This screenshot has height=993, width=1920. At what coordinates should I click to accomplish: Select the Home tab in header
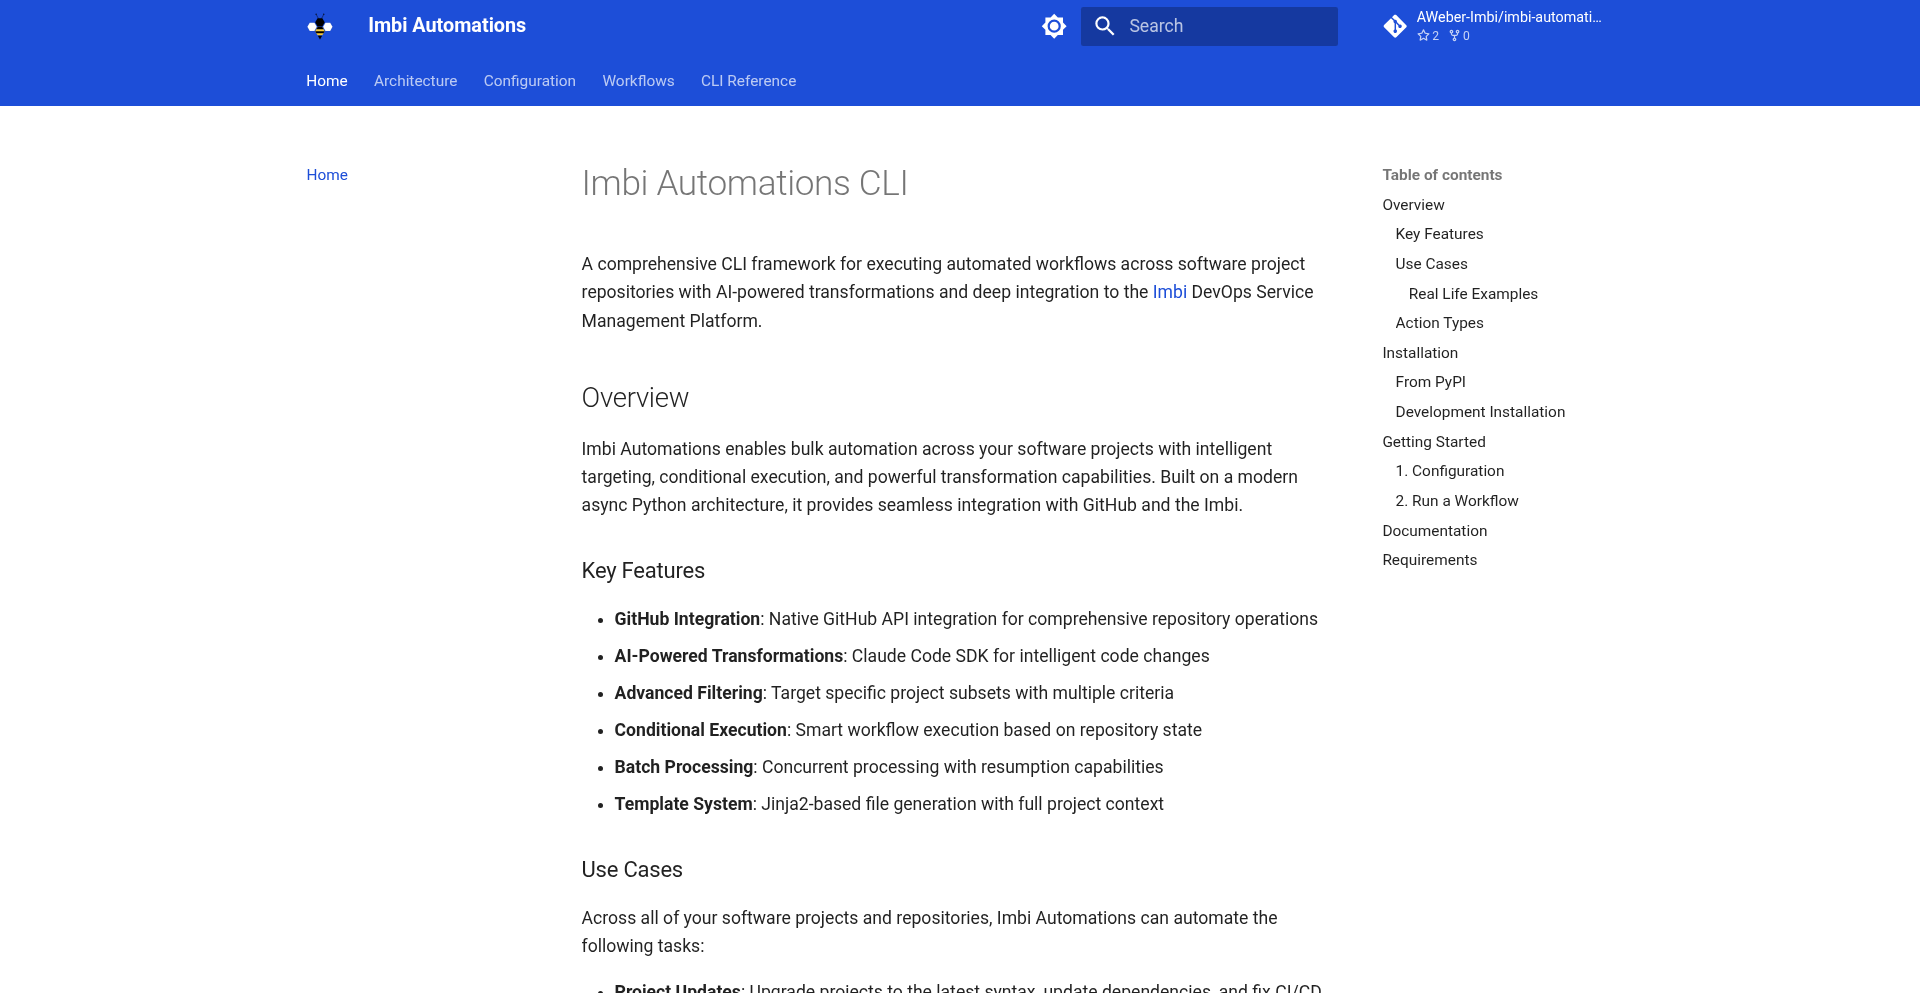[327, 81]
